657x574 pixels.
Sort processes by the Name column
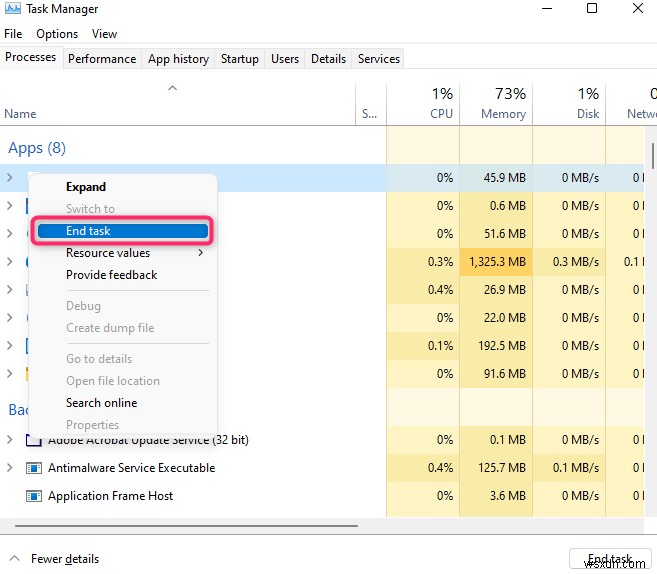pyautogui.click(x=178, y=105)
